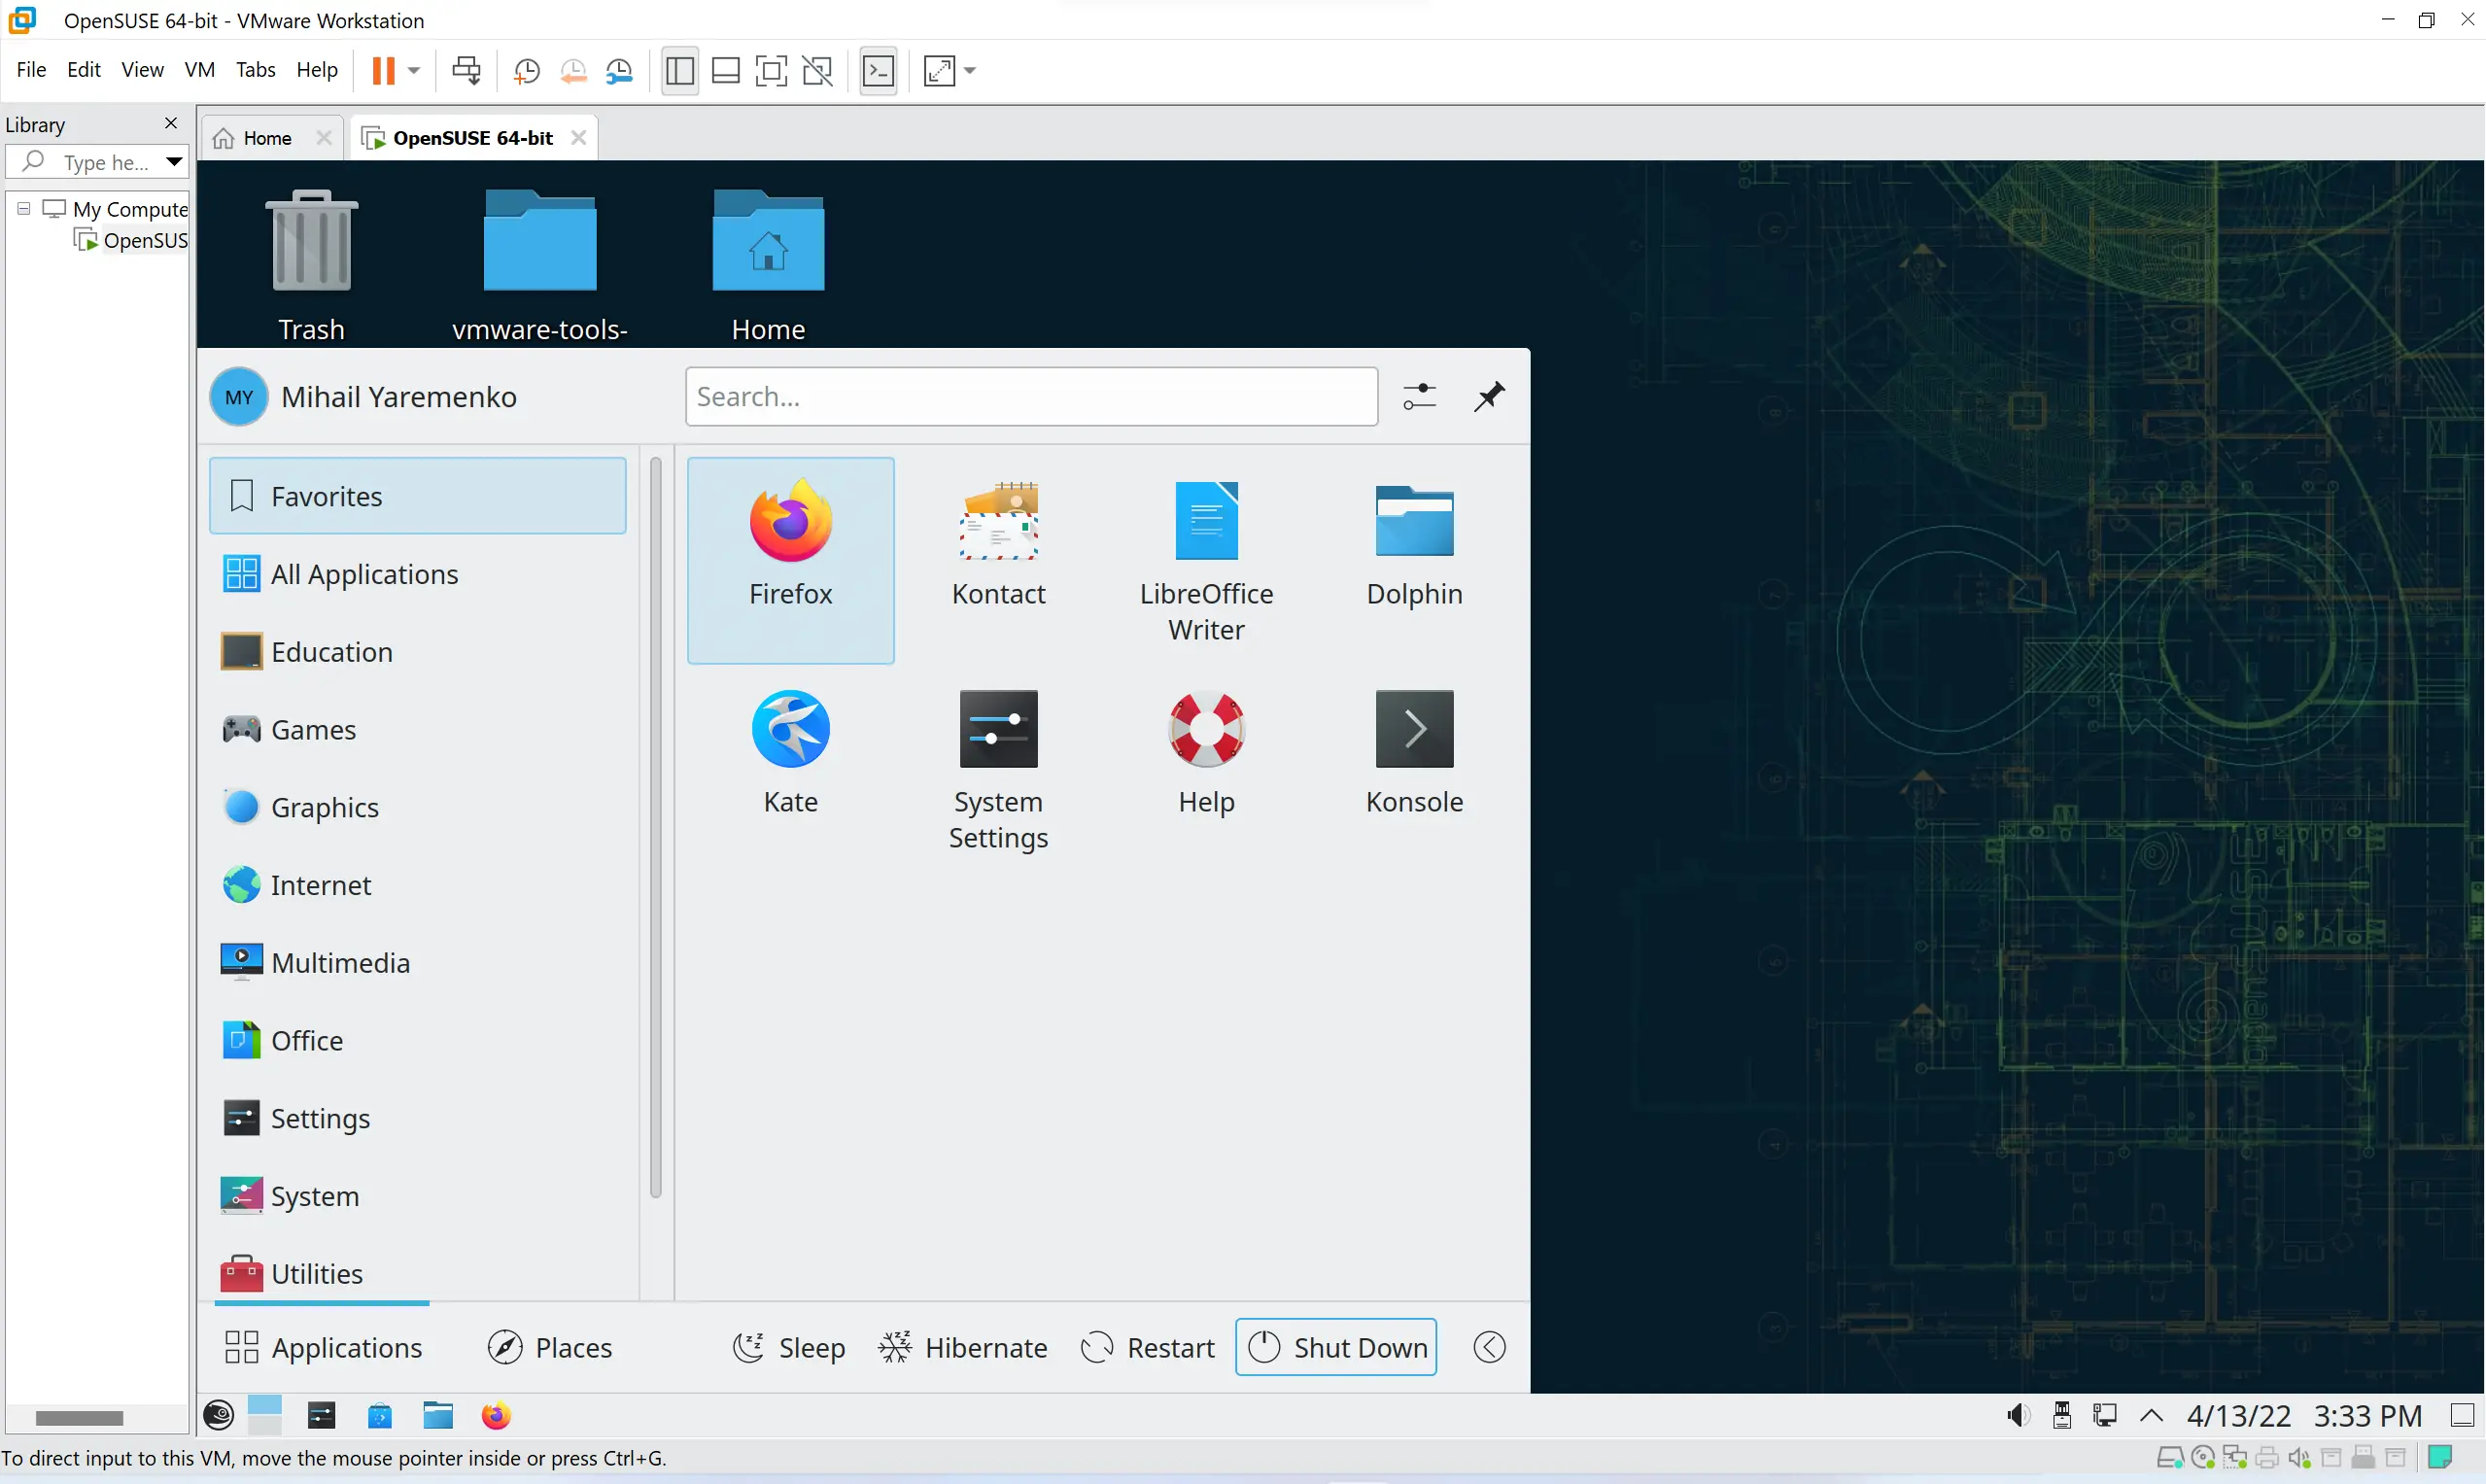Open Dolphin file manager
Screen dimensions: 2486x1484
point(1414,545)
